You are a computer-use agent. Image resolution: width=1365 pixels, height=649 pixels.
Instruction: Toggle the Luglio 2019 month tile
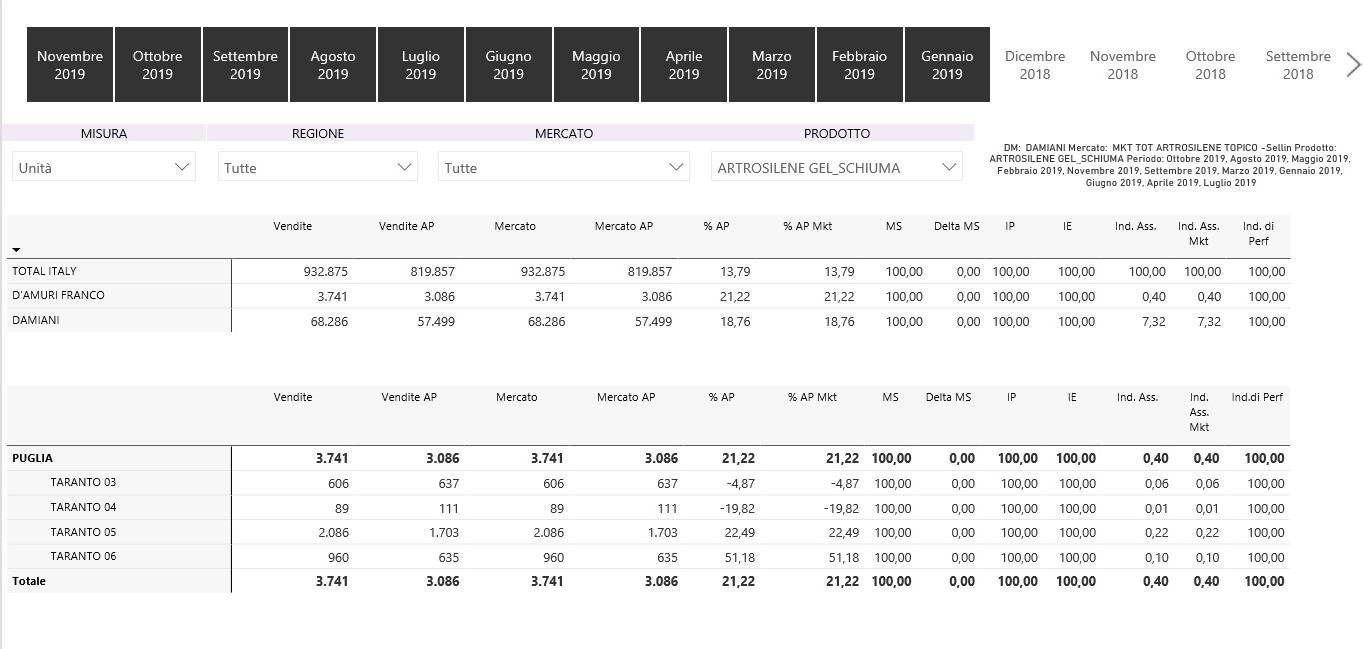coord(420,65)
